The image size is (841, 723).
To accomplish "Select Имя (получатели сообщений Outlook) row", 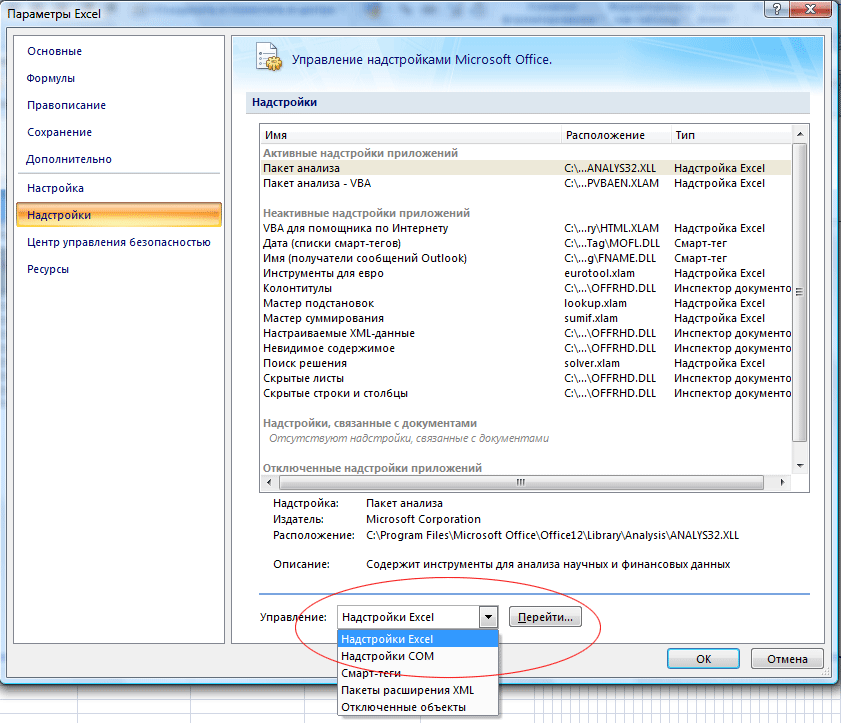I will pyautogui.click(x=526, y=258).
